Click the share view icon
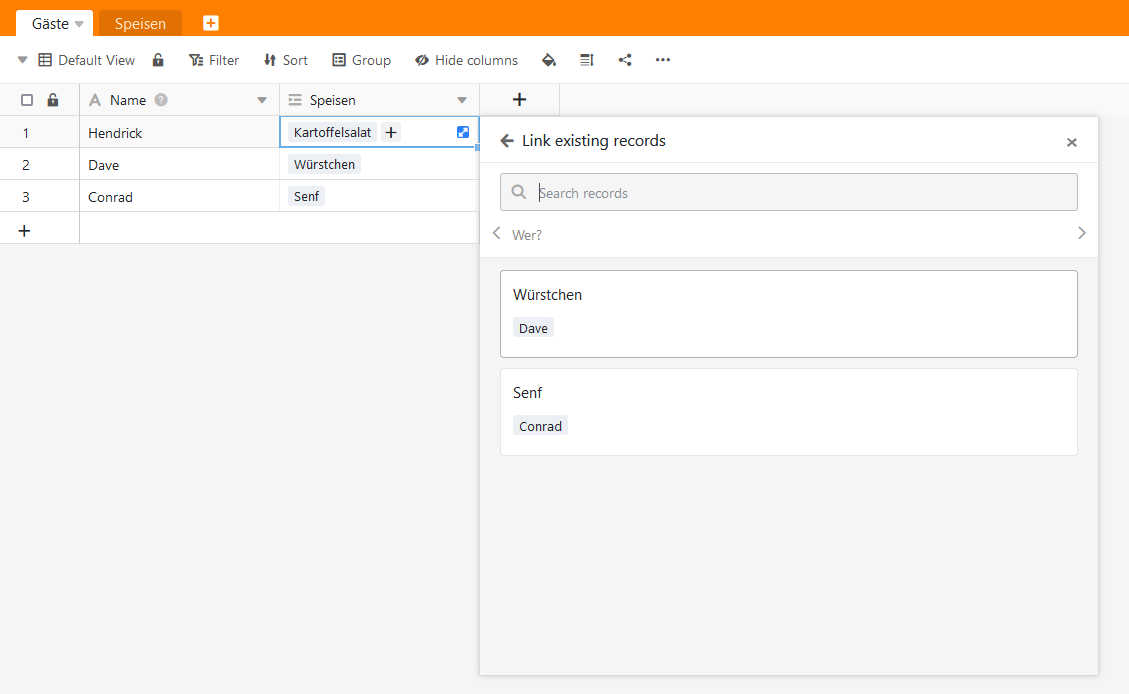 click(x=625, y=60)
